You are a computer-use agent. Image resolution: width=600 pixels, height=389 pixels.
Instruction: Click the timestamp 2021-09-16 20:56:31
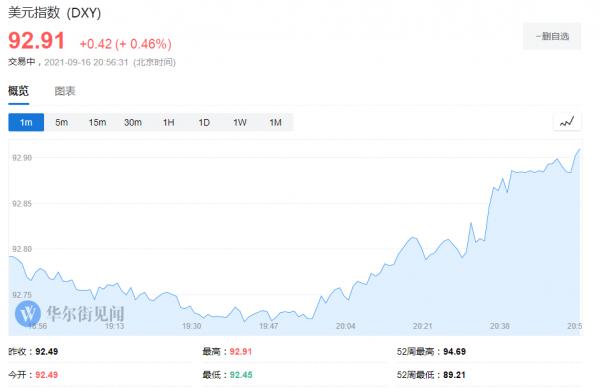pyautogui.click(x=86, y=62)
